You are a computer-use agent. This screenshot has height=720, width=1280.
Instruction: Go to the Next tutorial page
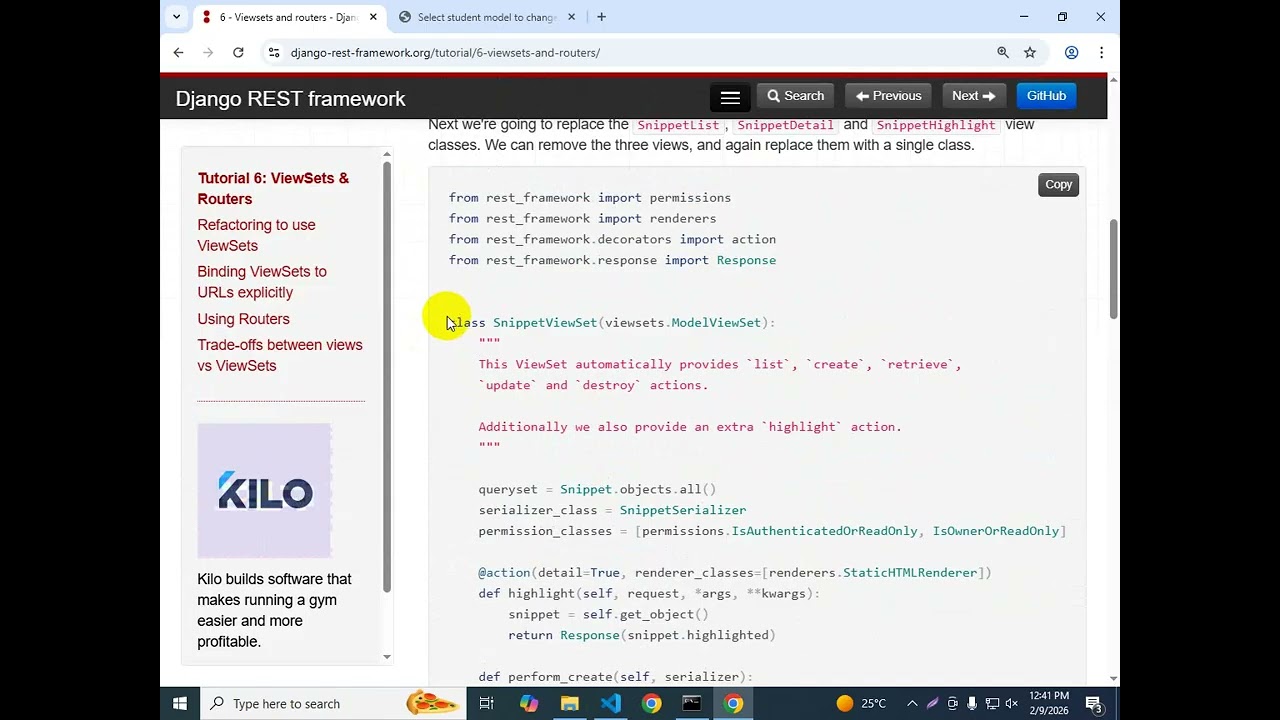tap(973, 96)
